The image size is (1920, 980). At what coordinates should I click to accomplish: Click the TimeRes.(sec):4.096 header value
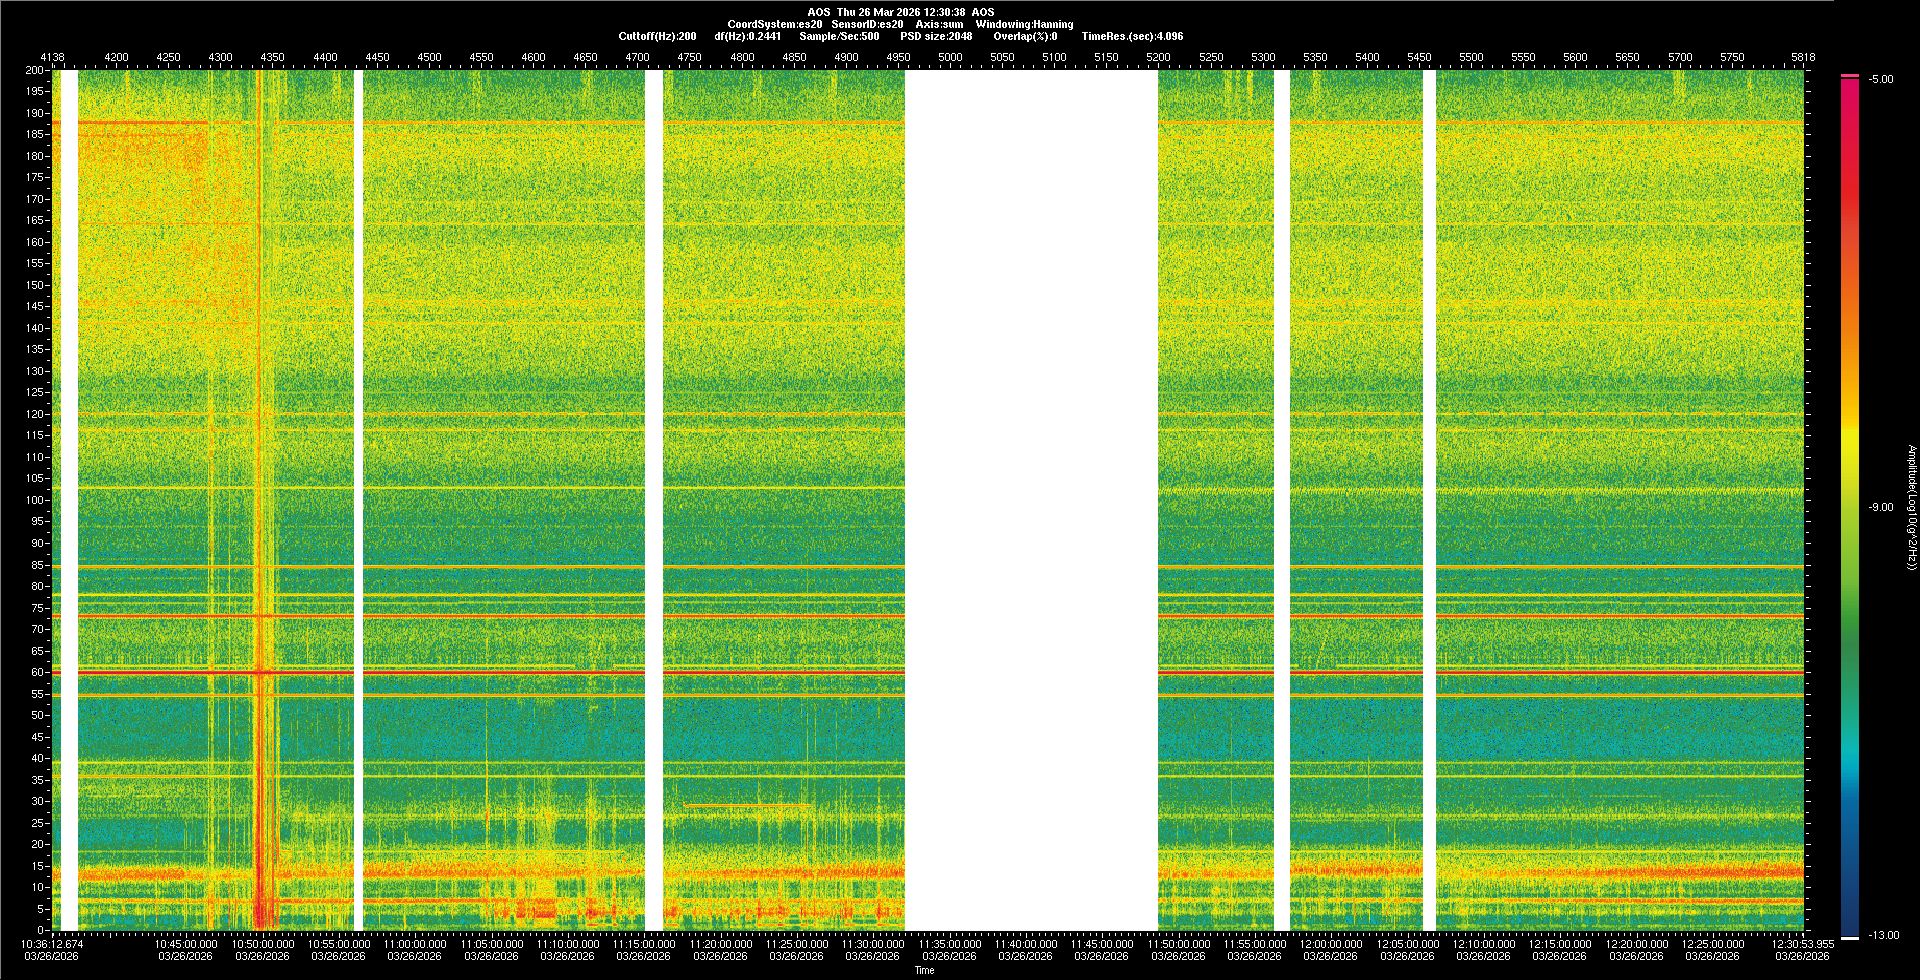click(1132, 37)
